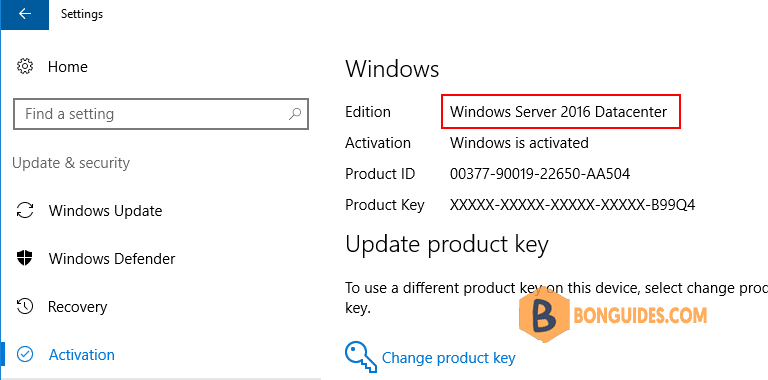Focus the Find a setting search box
Image resolution: width=768 pixels, height=380 pixels.
[161, 114]
